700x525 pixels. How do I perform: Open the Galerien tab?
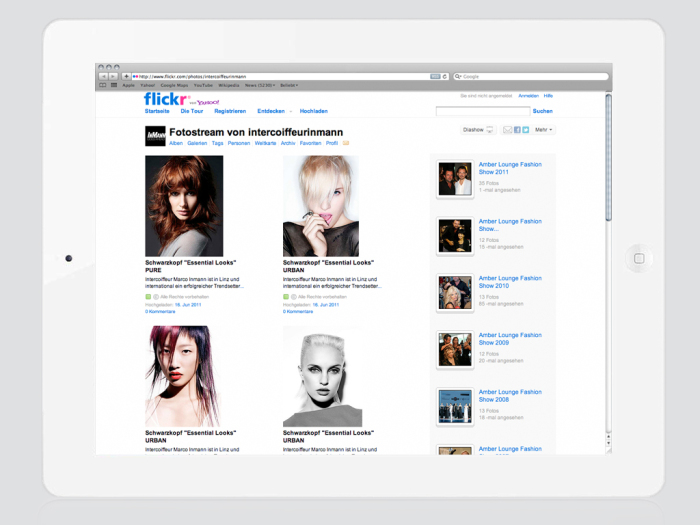pos(197,143)
